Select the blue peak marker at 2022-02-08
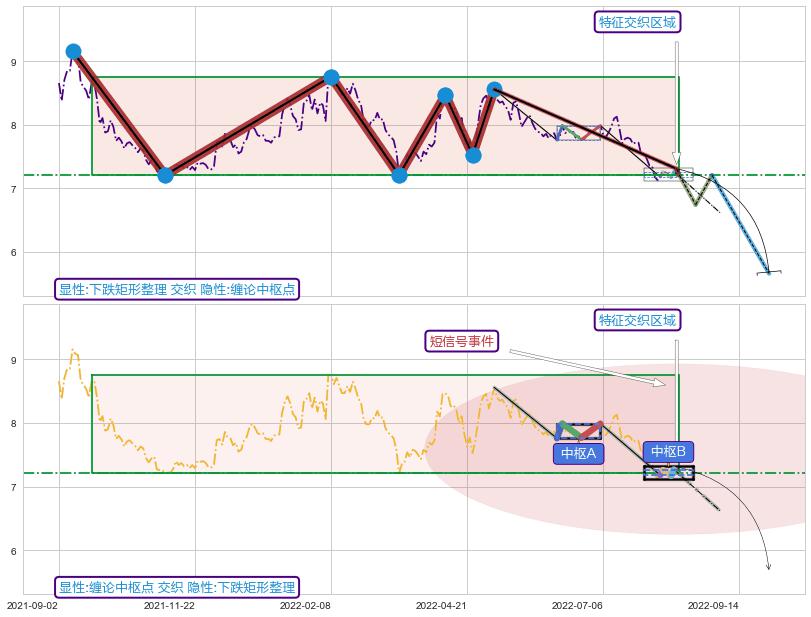The height and width of the screenshot is (617, 811). (x=332, y=77)
